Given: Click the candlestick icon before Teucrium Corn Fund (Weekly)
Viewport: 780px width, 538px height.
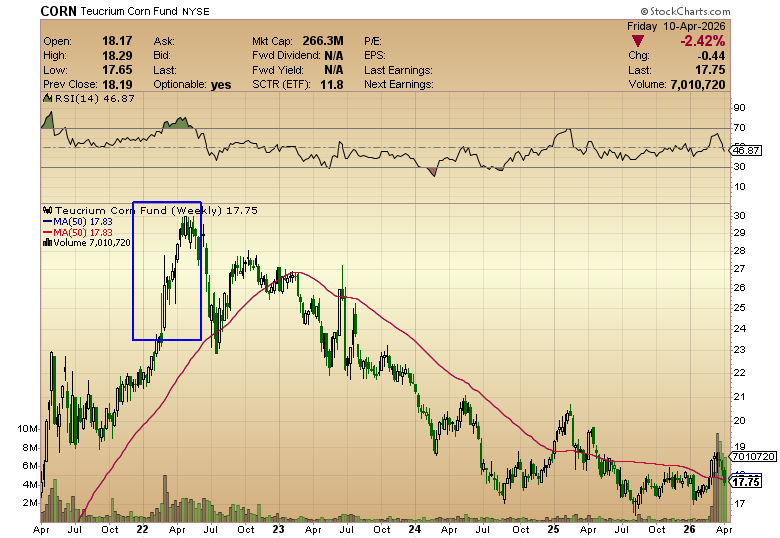Looking at the screenshot, I should coord(48,210).
